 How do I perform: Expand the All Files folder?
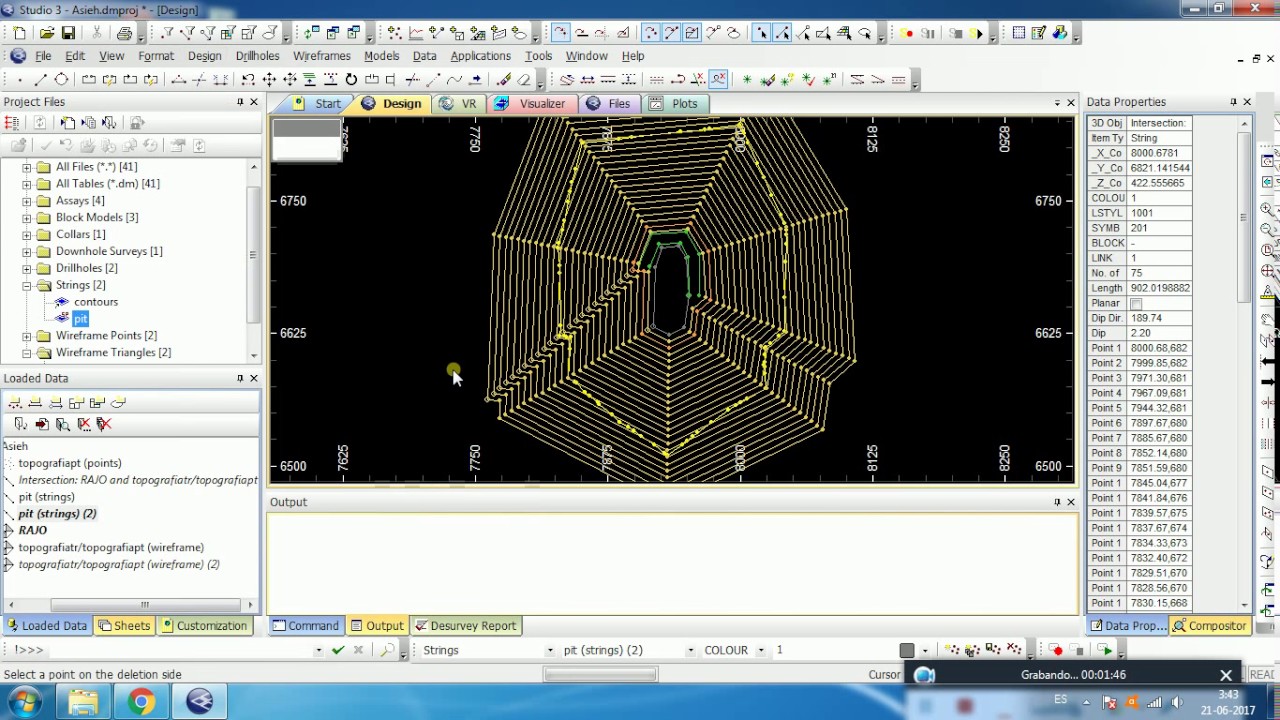click(x=27, y=167)
